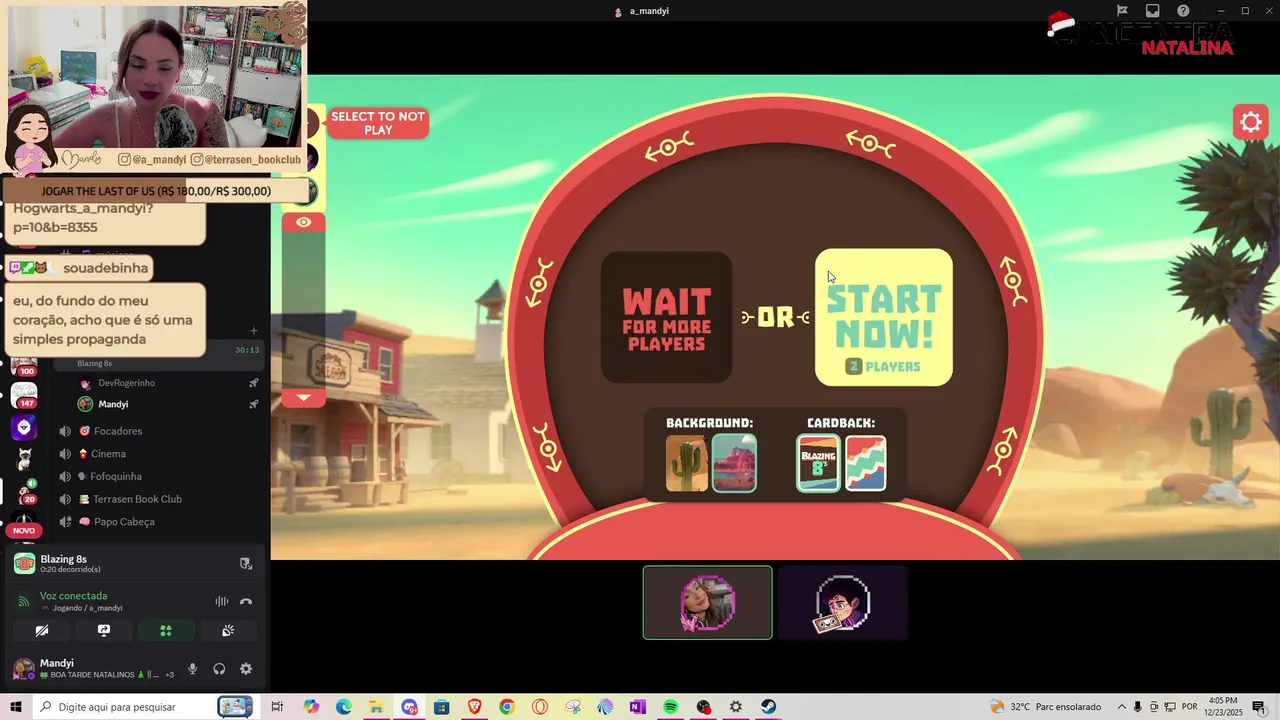Viewport: 1280px width, 720px height.
Task: Expand the red down-arrow participant panel
Action: point(304,398)
